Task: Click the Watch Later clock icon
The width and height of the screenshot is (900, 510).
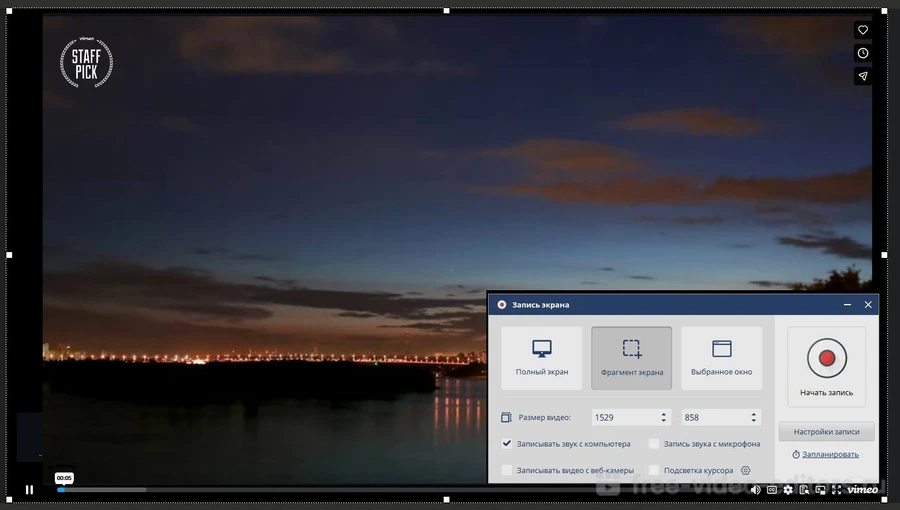Action: click(863, 53)
